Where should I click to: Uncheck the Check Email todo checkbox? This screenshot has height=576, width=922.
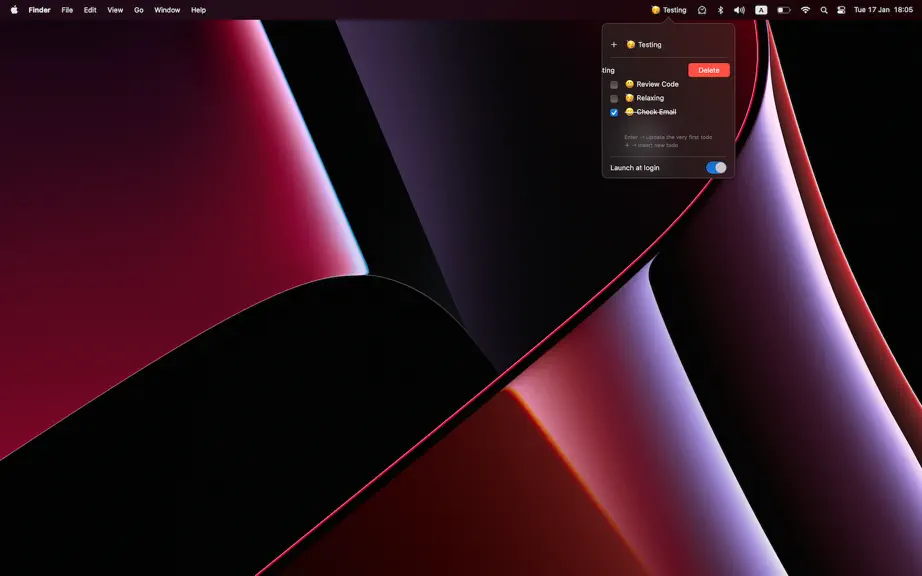pyautogui.click(x=614, y=112)
